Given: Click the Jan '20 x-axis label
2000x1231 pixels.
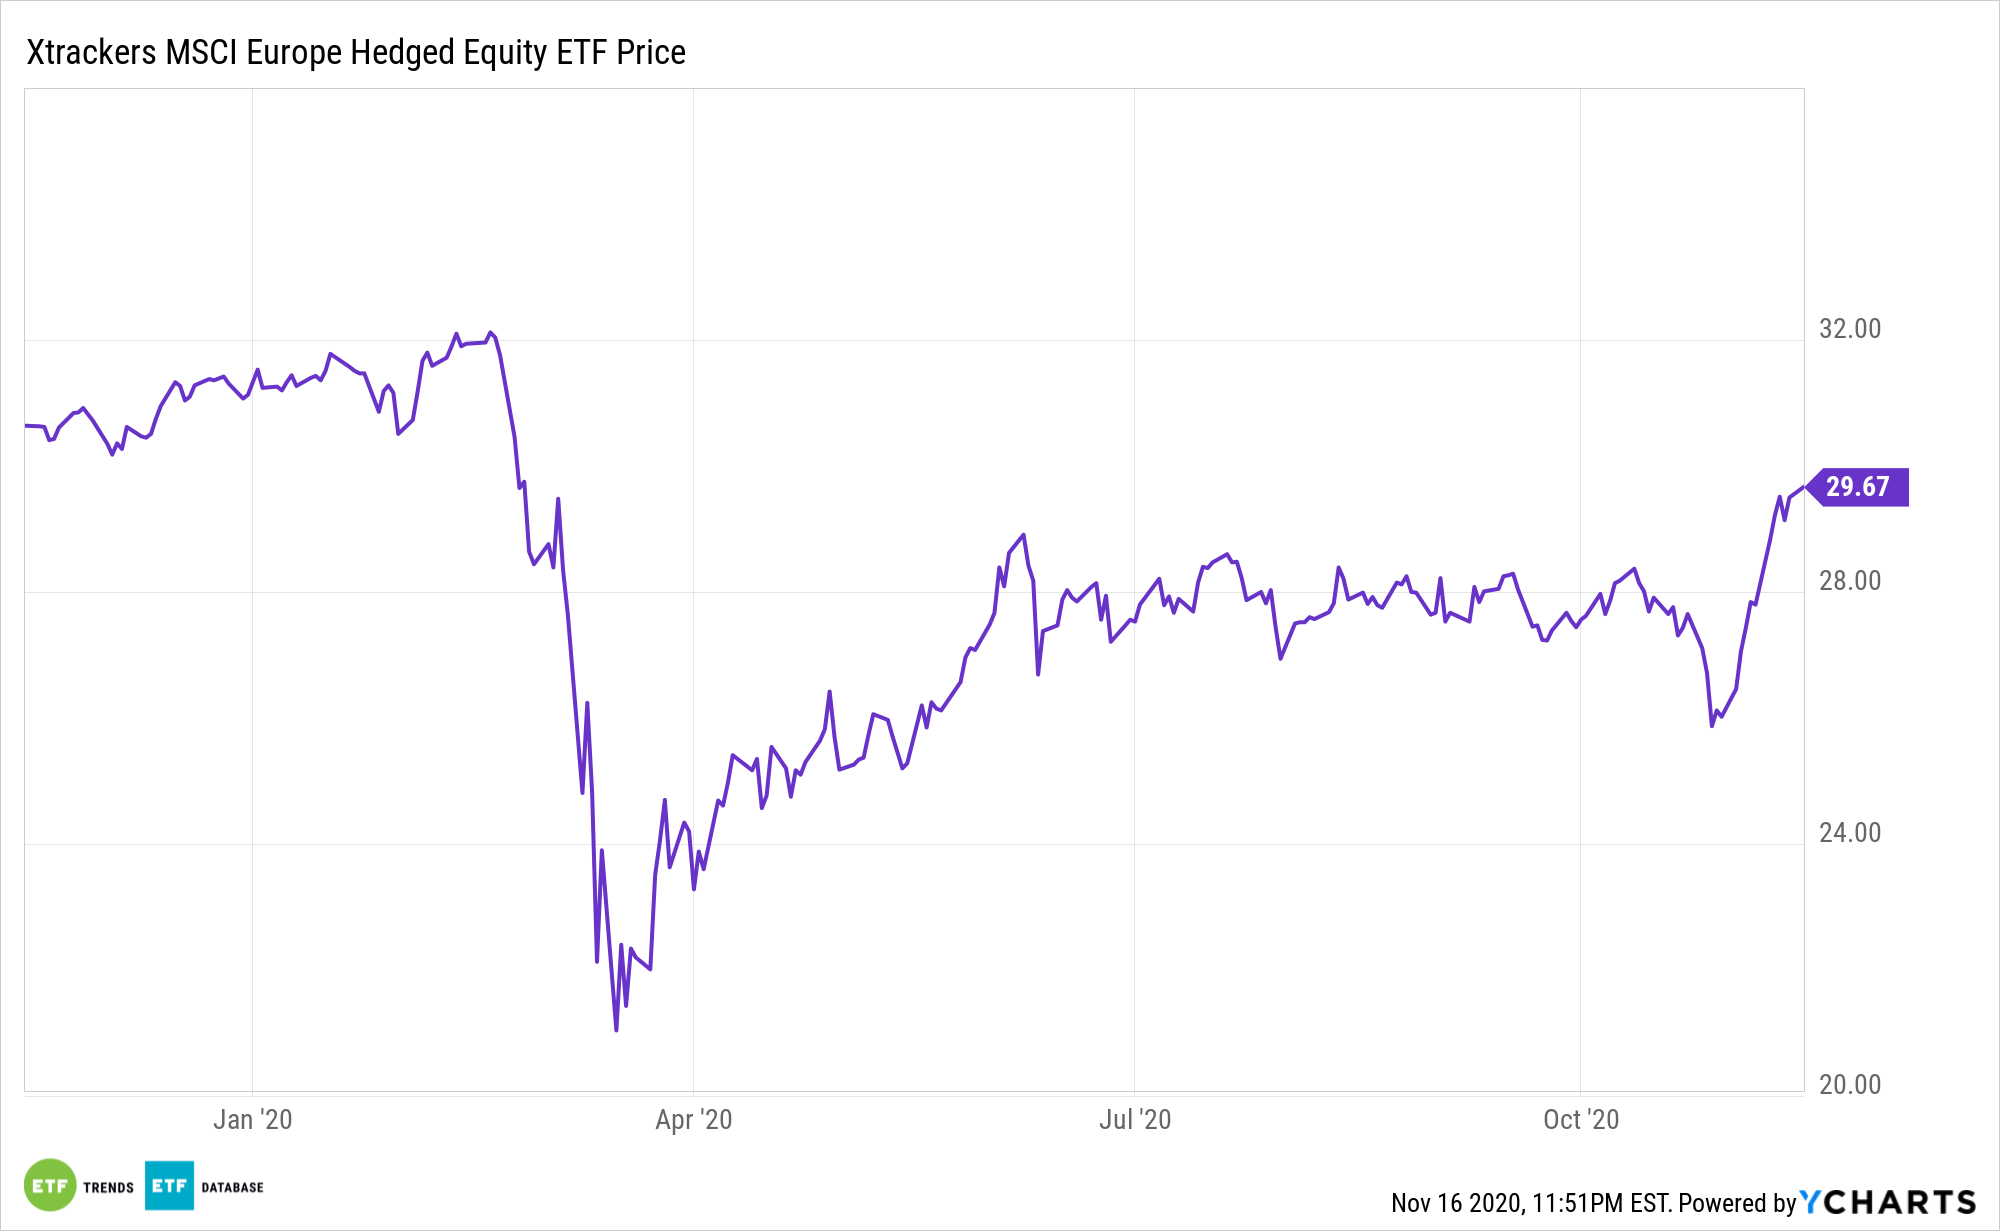Looking at the screenshot, I should coord(252,1119).
